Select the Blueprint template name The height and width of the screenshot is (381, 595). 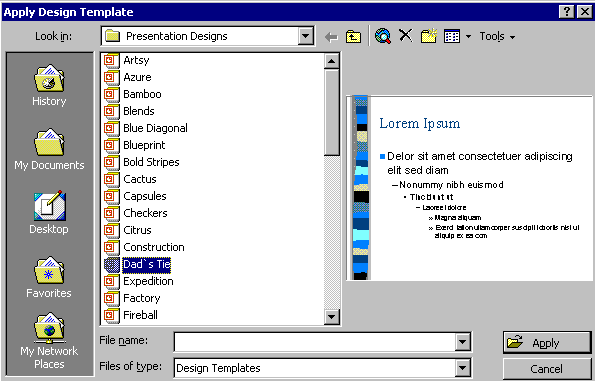pyautogui.click(x=144, y=145)
